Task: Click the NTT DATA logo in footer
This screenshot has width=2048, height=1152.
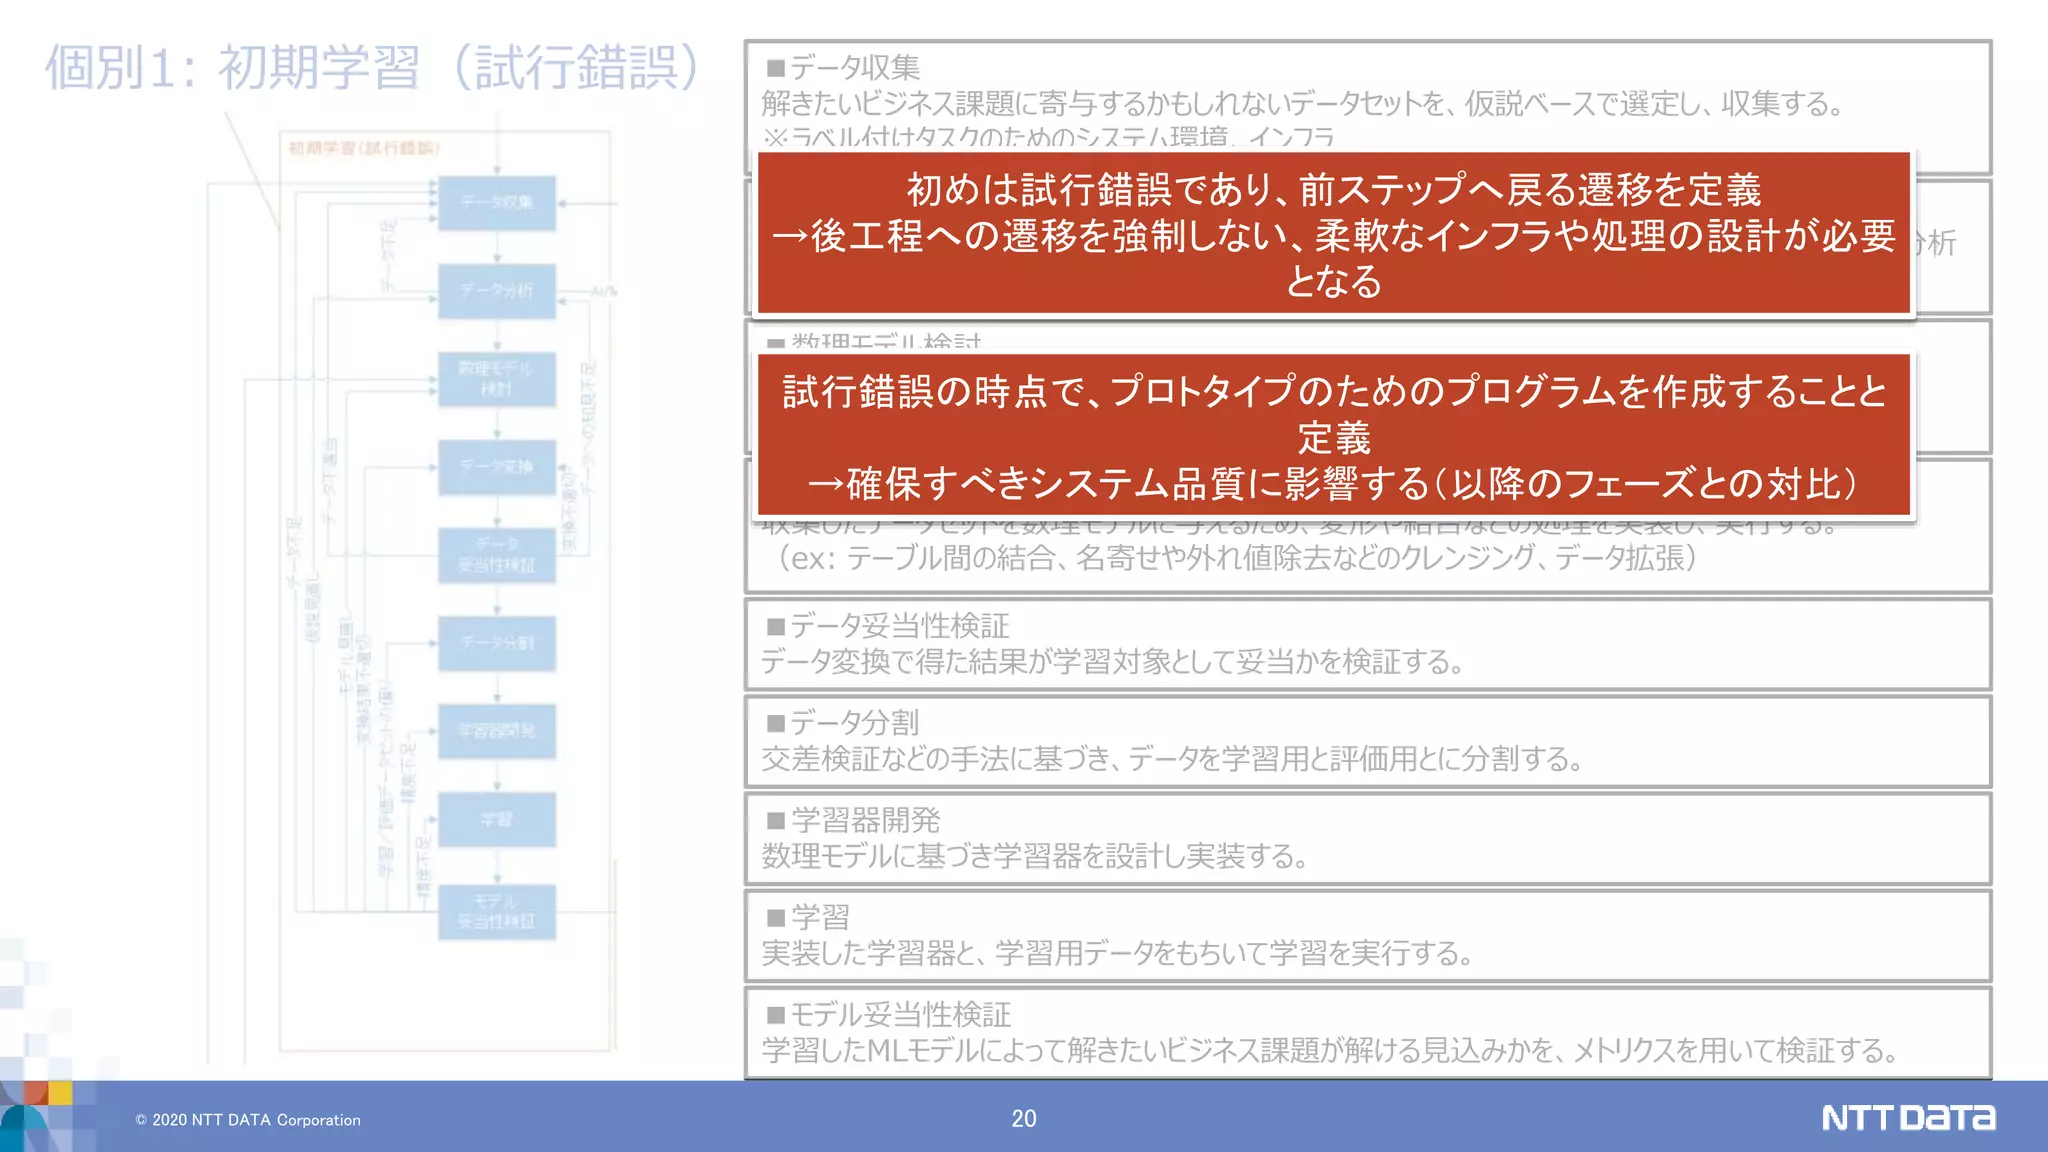Action: pos(1908,1118)
